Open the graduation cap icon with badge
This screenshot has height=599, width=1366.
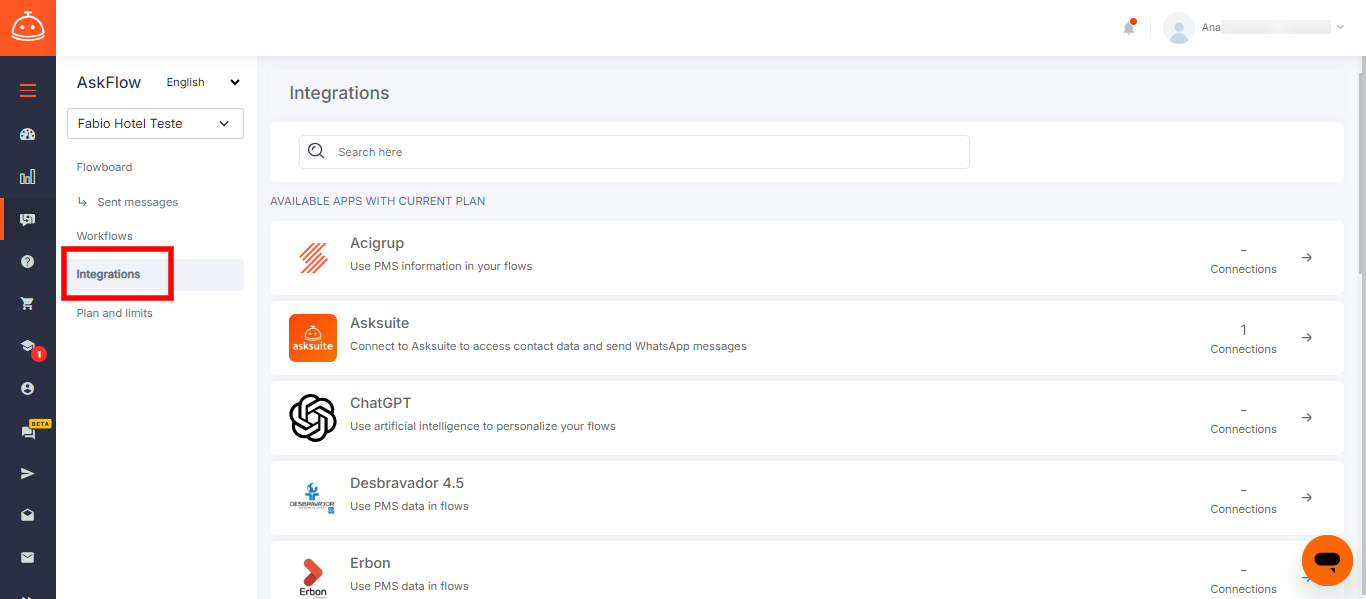[28, 346]
